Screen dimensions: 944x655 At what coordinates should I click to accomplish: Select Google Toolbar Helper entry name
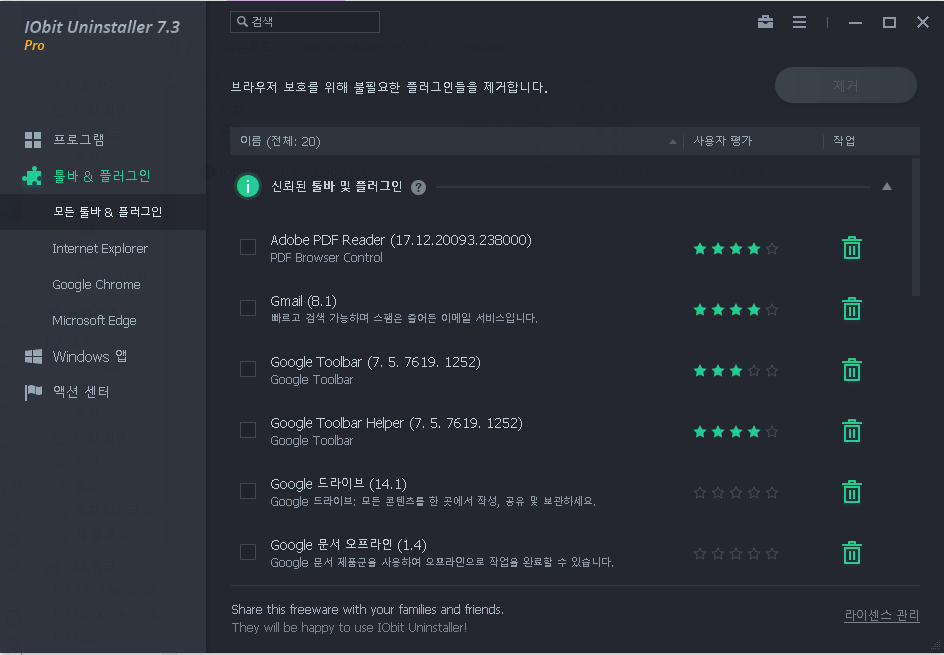click(x=396, y=423)
